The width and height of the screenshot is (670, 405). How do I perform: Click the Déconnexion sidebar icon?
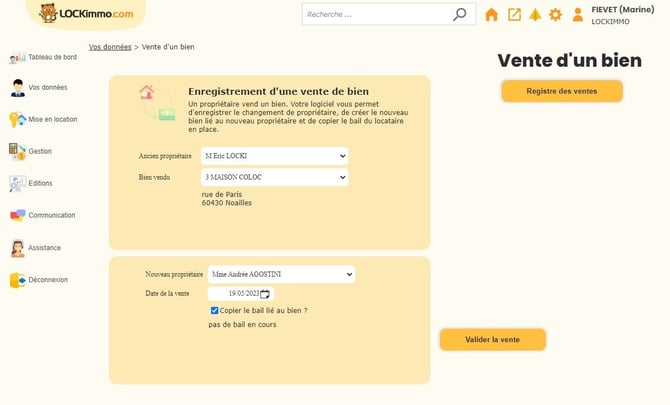(18, 280)
